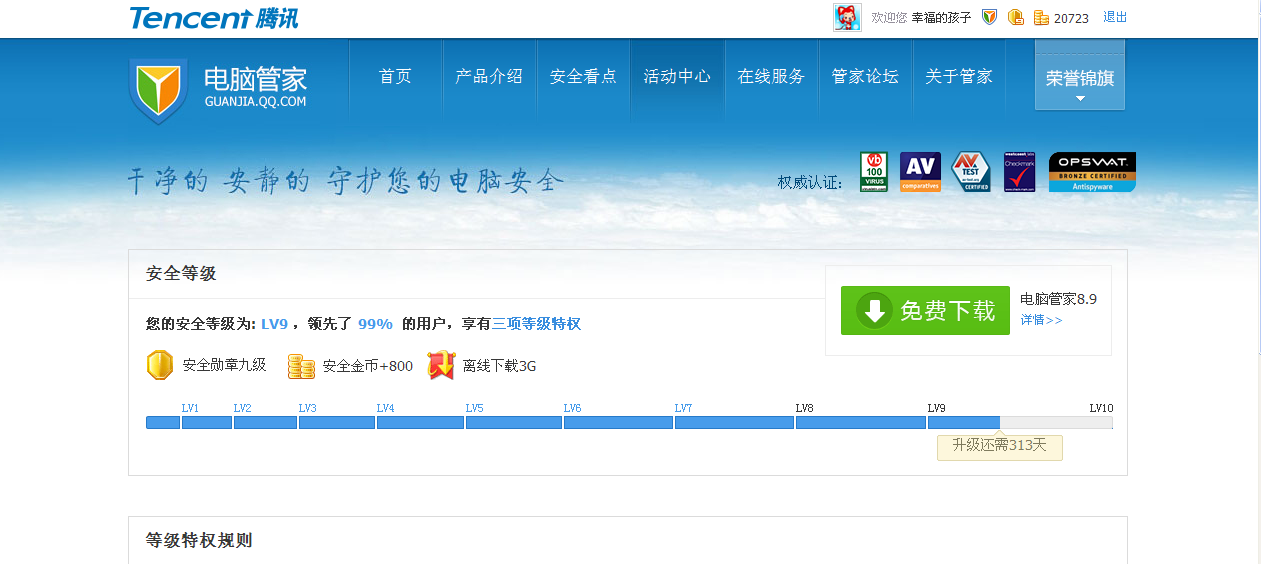Click the 安全等级 section heading
1261x564 pixels.
click(x=181, y=274)
